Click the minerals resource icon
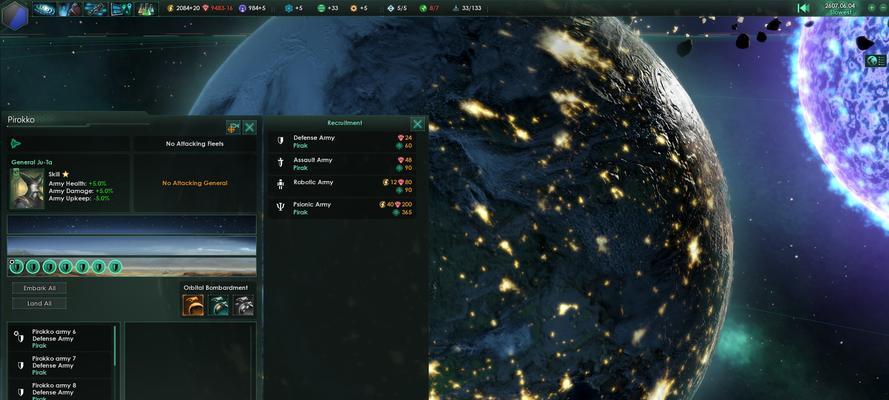This screenshot has width=889, height=400. [205, 8]
